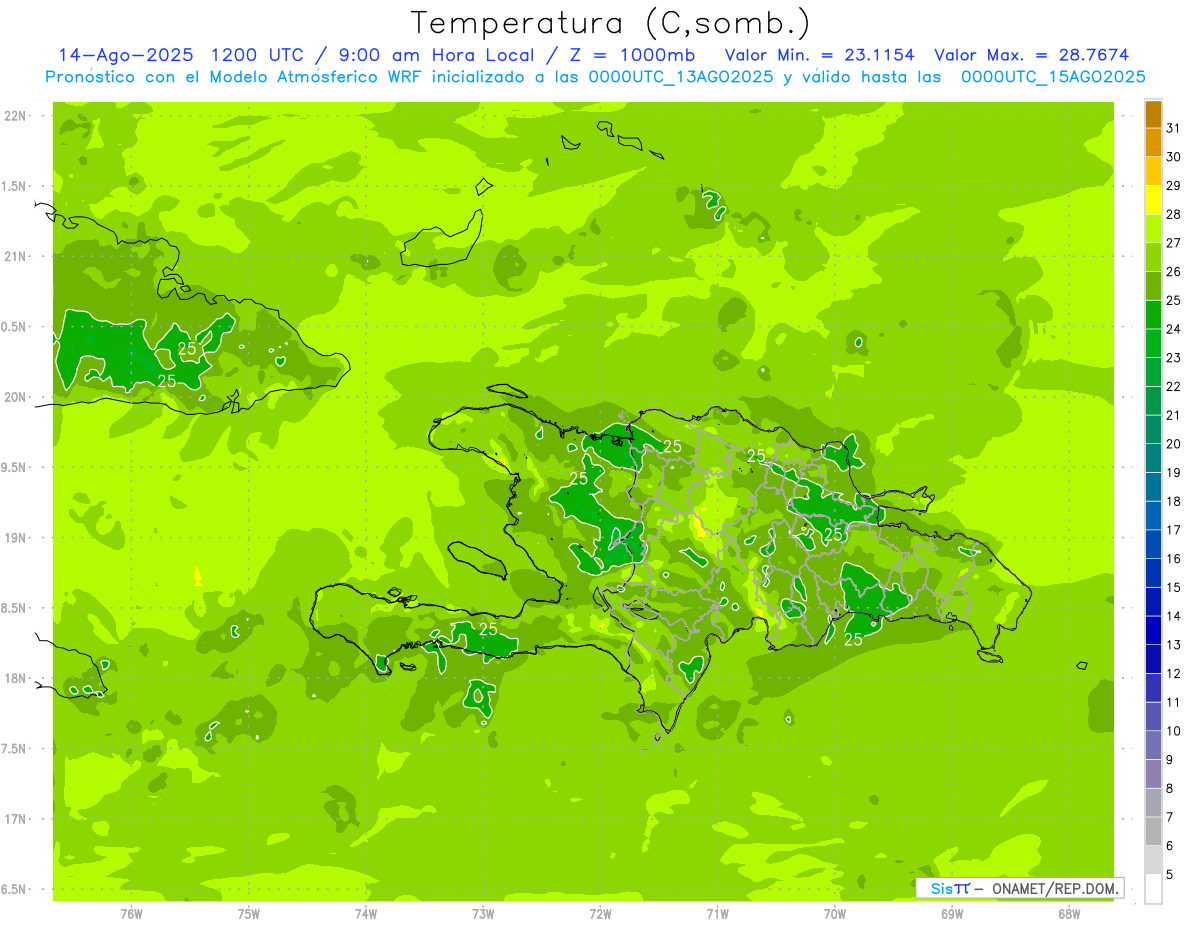Click the '76W' longitude axis label
1200x927 pixels.
click(131, 914)
